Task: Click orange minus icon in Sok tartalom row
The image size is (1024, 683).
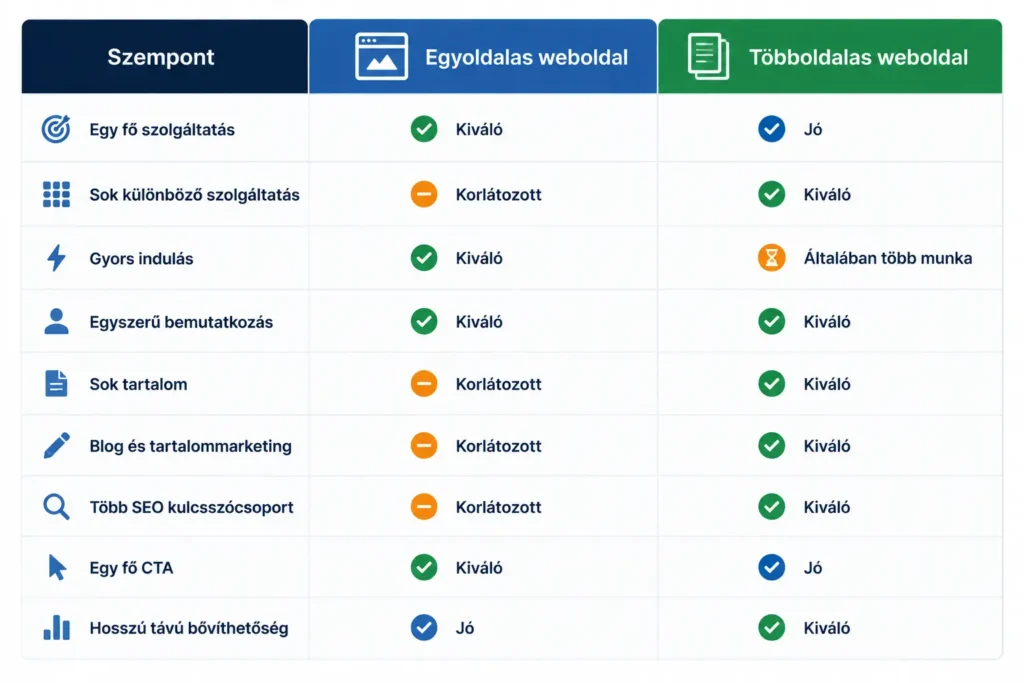Action: [424, 383]
